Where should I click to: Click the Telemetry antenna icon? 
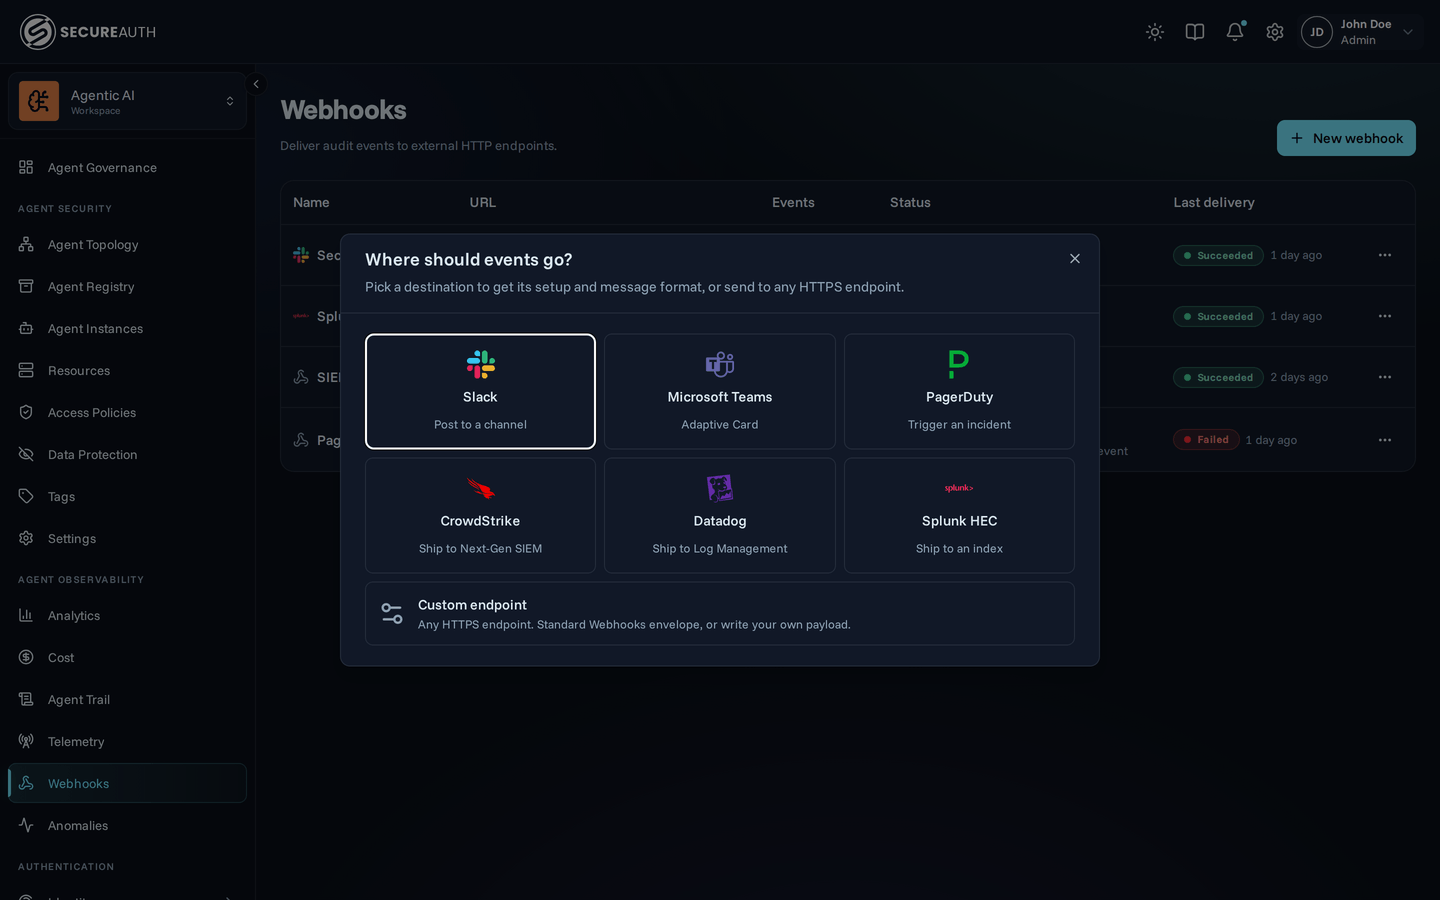[26, 741]
